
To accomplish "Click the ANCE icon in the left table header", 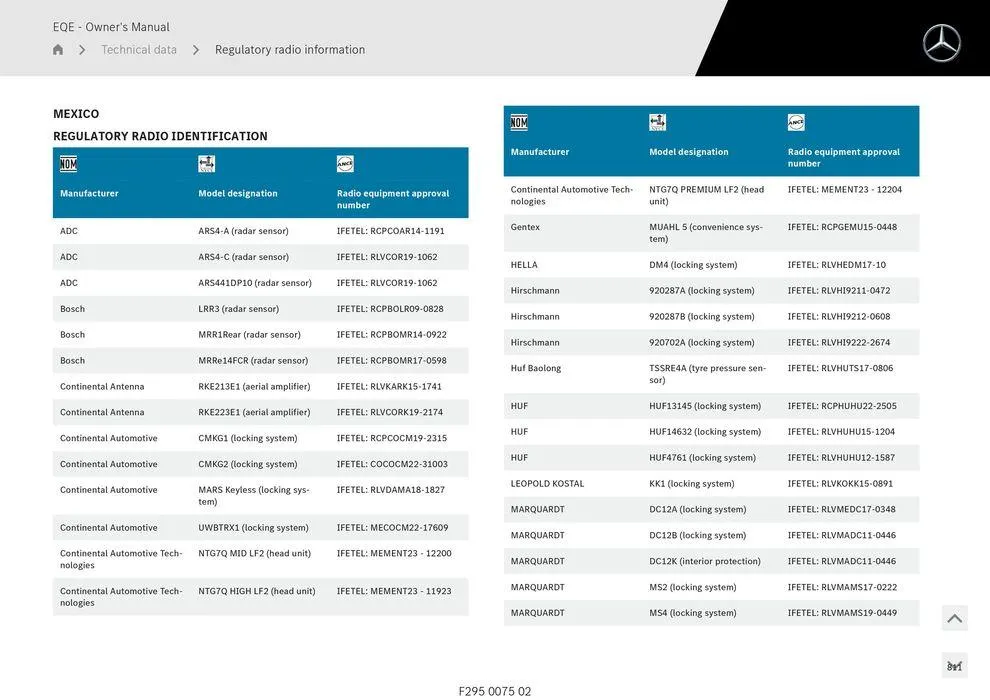I will click(x=345, y=164).
